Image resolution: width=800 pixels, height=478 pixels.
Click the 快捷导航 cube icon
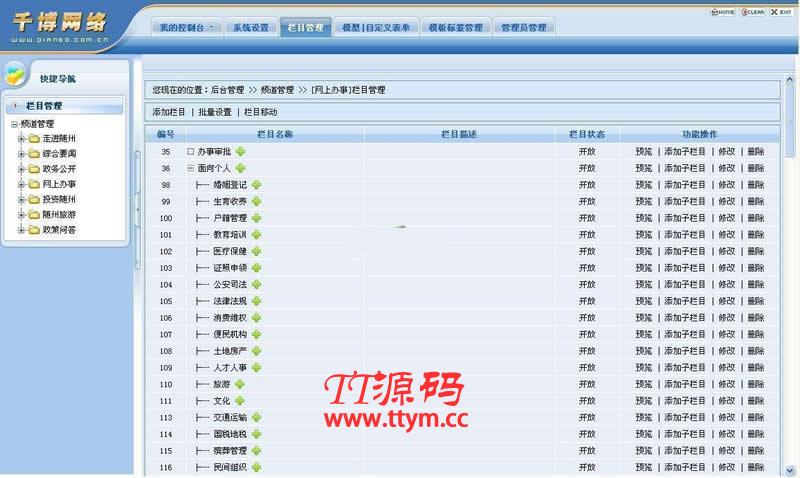click(x=15, y=74)
